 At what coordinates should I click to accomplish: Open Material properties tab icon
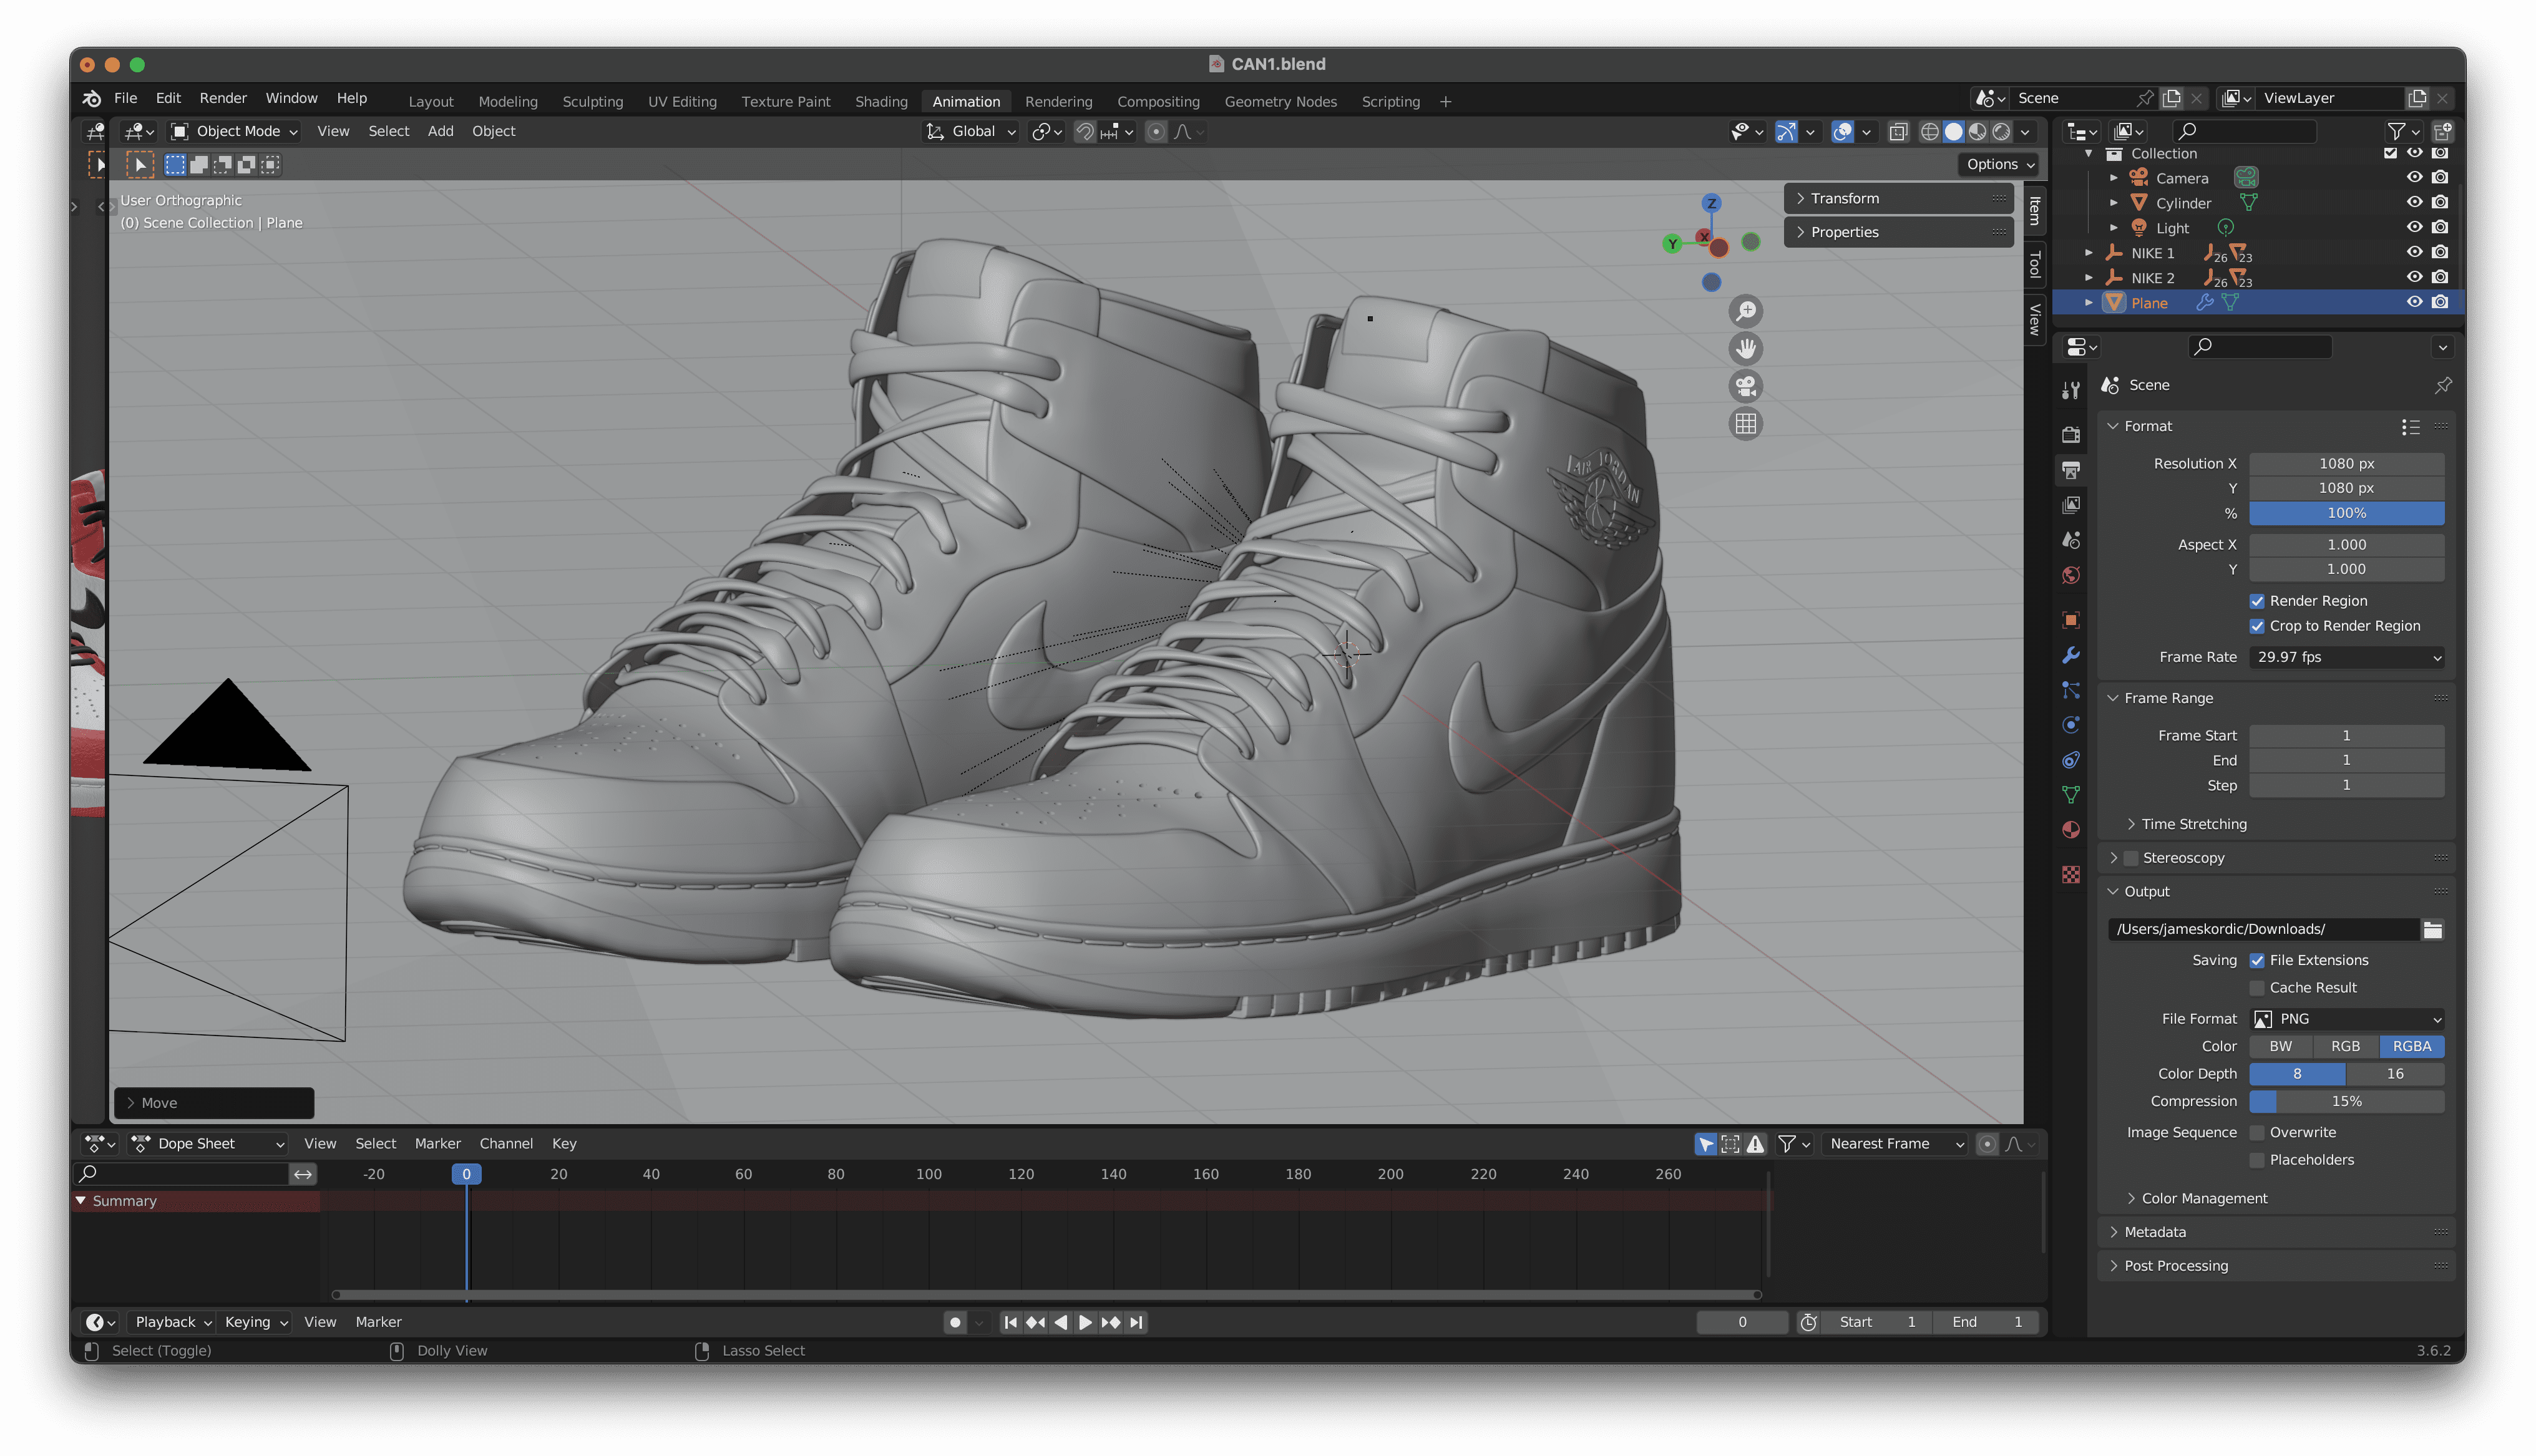click(x=2071, y=830)
